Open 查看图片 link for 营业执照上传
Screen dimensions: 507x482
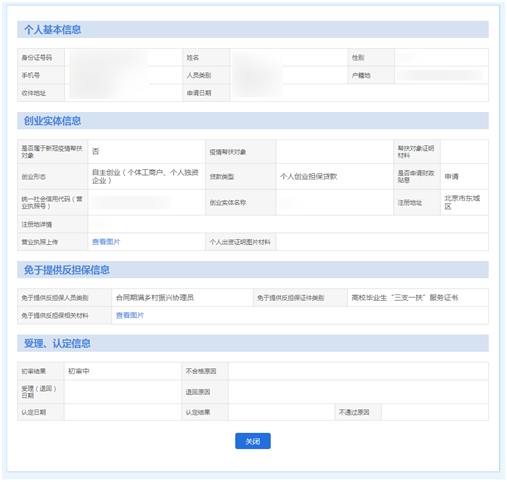coord(106,242)
